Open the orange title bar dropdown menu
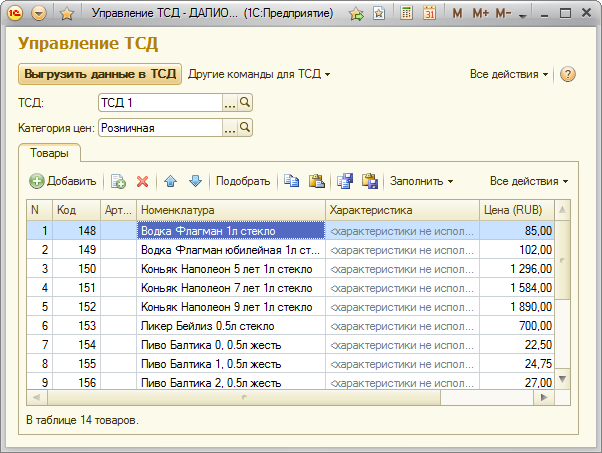 tap(39, 13)
